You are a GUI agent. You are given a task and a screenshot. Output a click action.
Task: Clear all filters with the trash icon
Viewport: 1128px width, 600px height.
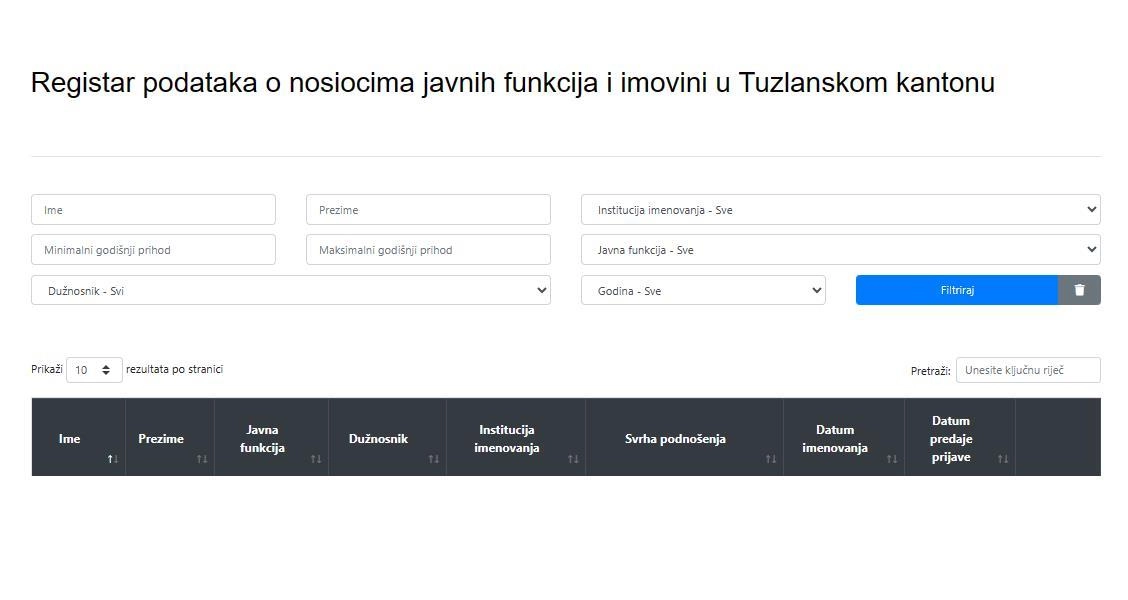[1079, 290]
